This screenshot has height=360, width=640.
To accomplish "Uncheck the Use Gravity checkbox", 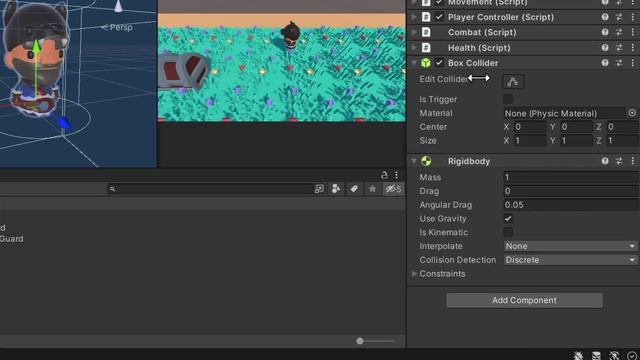I will tap(508, 219).
